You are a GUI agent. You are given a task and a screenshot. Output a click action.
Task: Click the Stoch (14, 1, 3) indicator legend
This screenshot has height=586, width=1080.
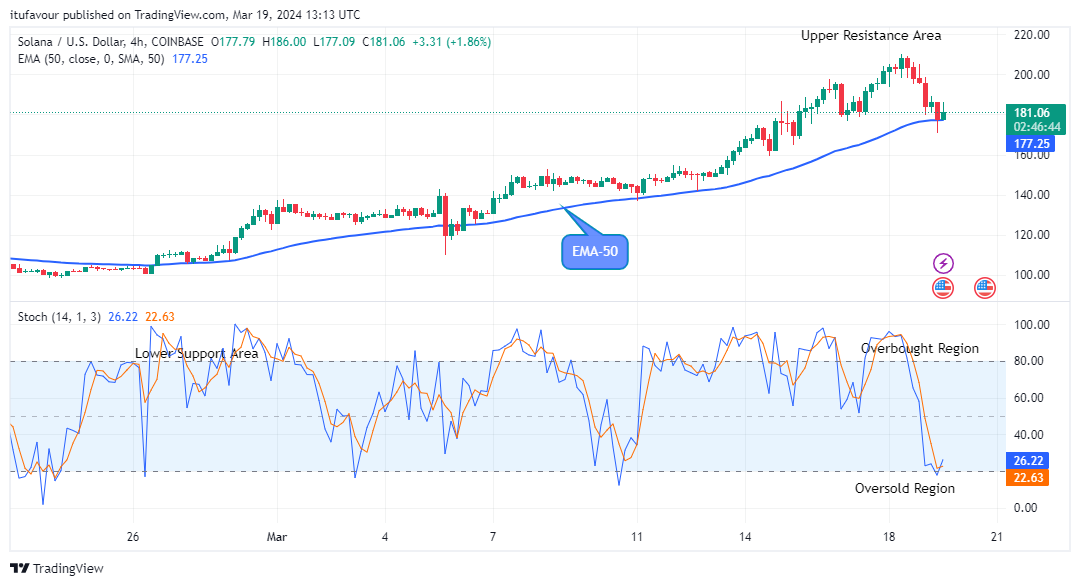pos(59,317)
